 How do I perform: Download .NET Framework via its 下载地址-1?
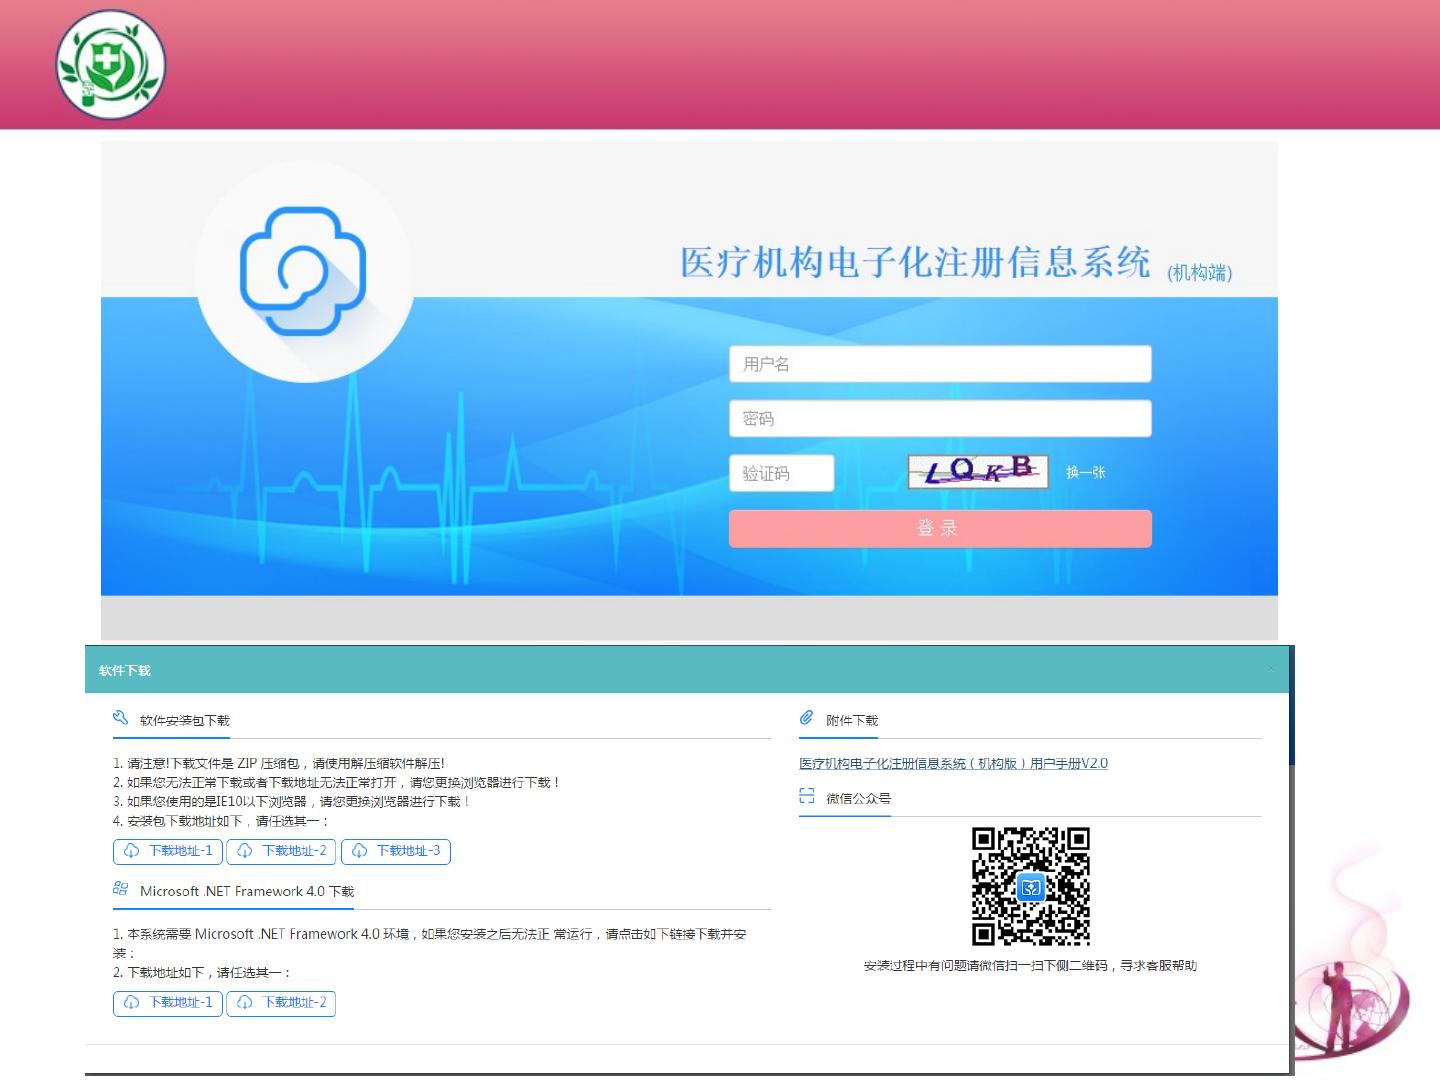pos(168,1003)
